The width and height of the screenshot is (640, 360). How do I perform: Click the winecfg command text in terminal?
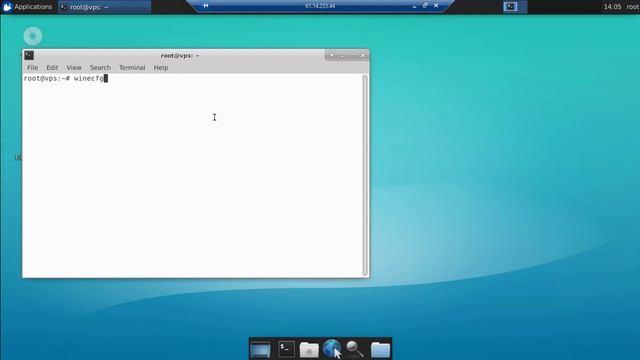pos(89,78)
